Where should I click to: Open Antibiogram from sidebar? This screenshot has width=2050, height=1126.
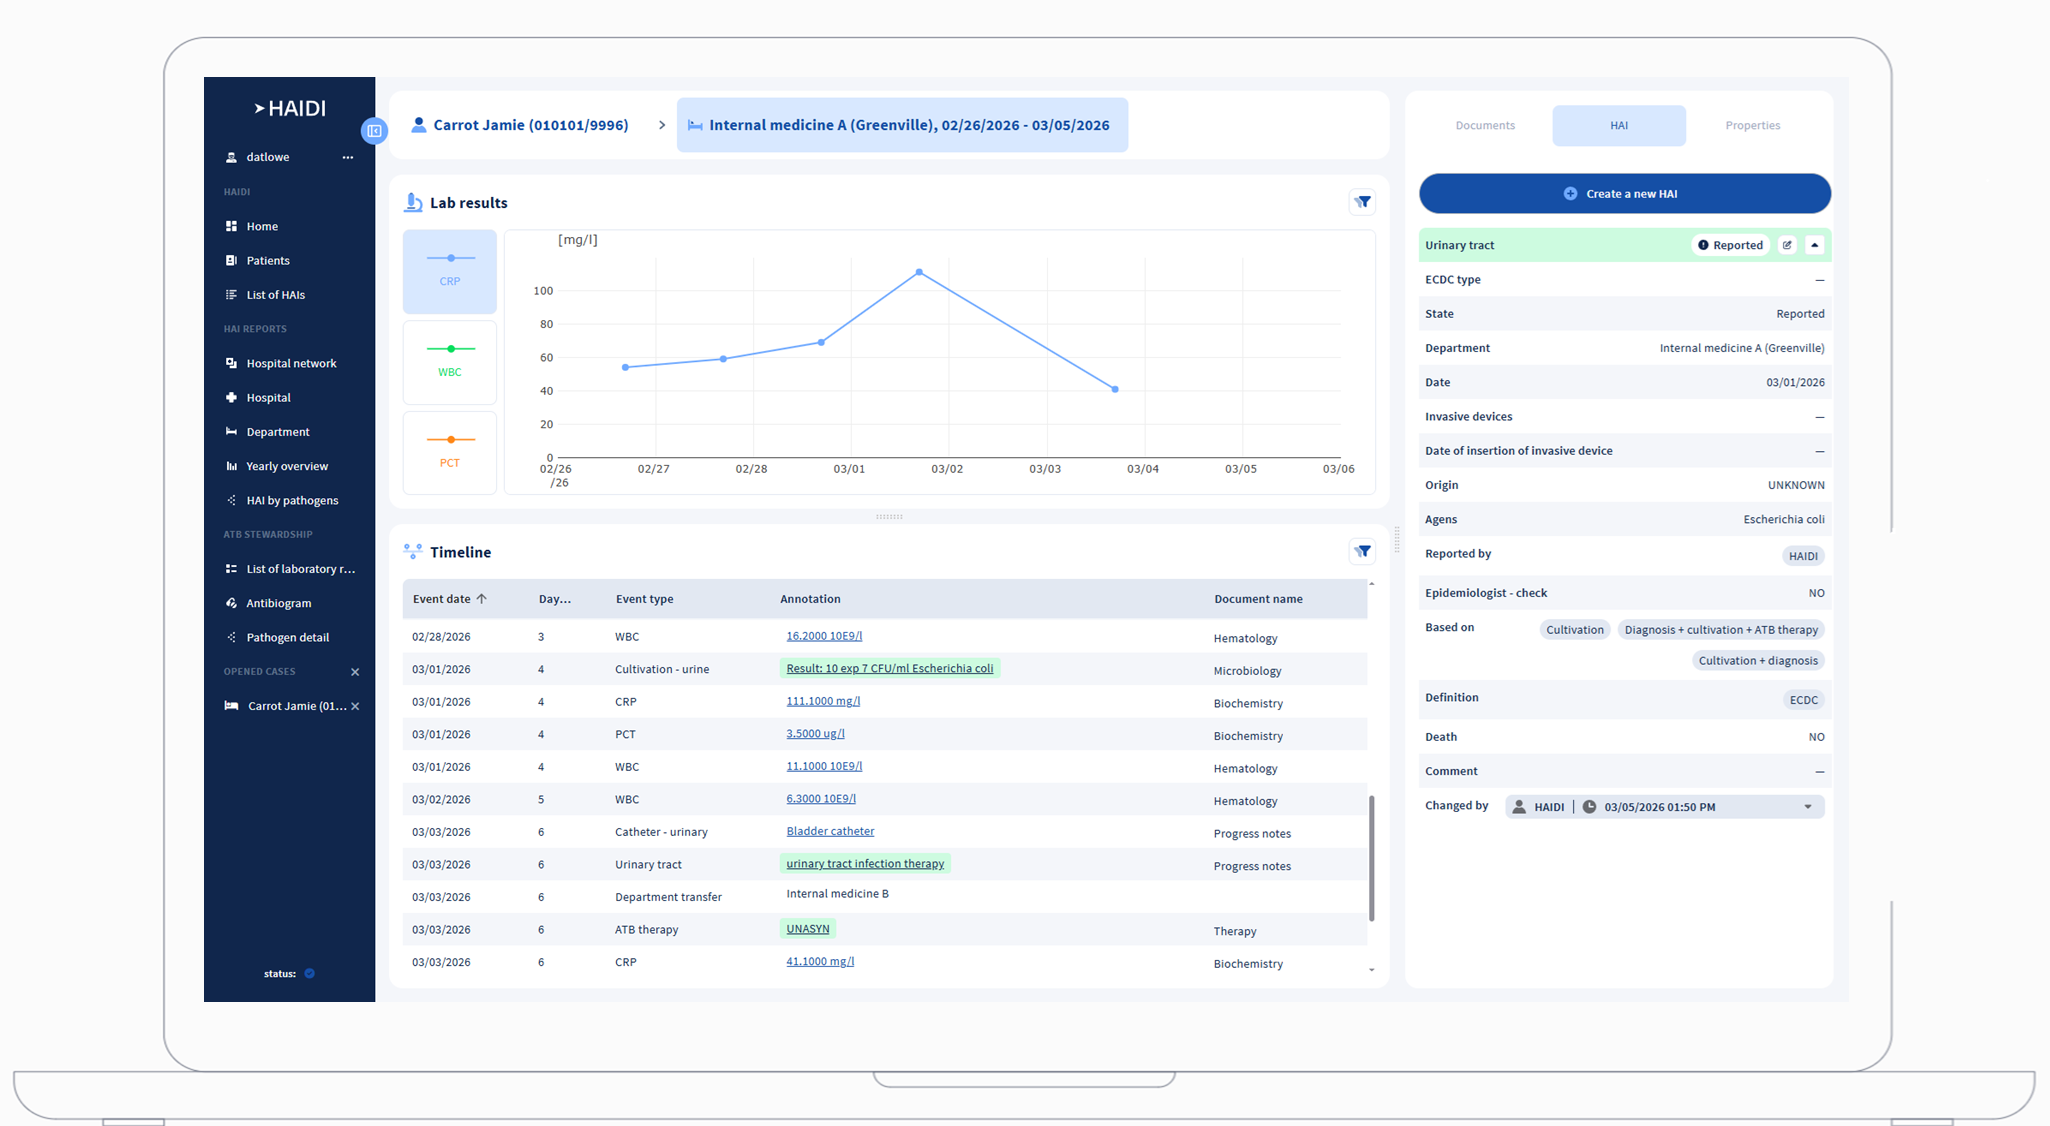point(278,603)
